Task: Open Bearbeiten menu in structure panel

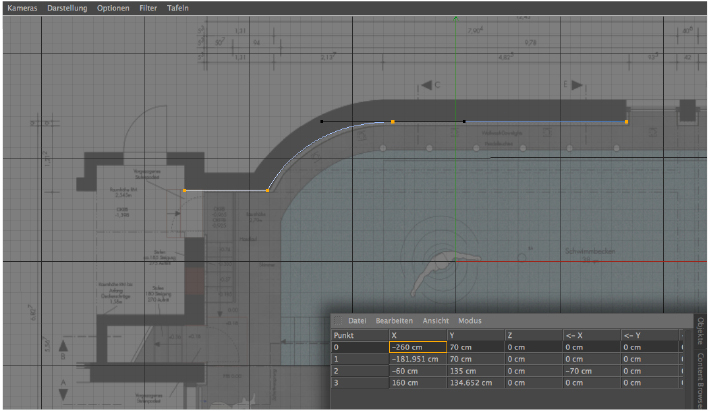Action: [397, 320]
